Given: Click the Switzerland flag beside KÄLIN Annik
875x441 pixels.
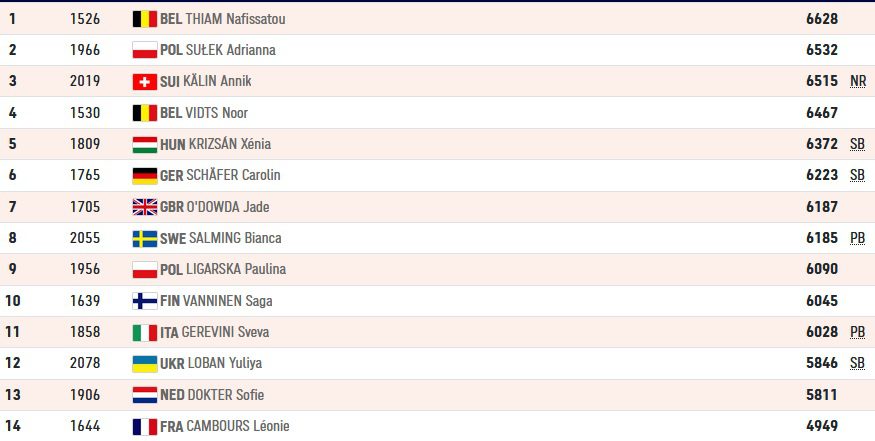Looking at the screenshot, I should click(x=145, y=82).
